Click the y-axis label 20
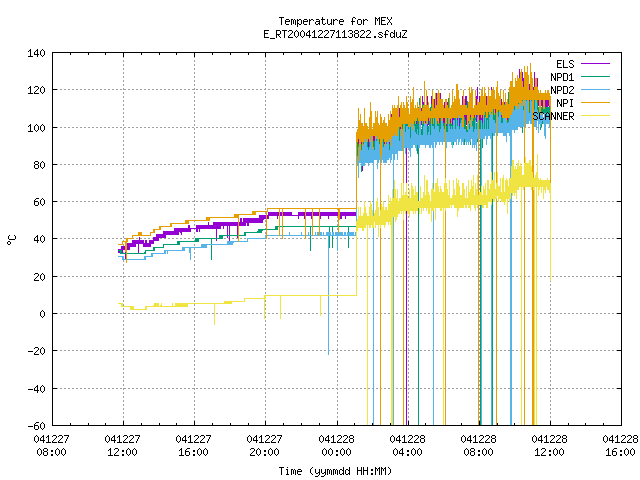 (39, 277)
